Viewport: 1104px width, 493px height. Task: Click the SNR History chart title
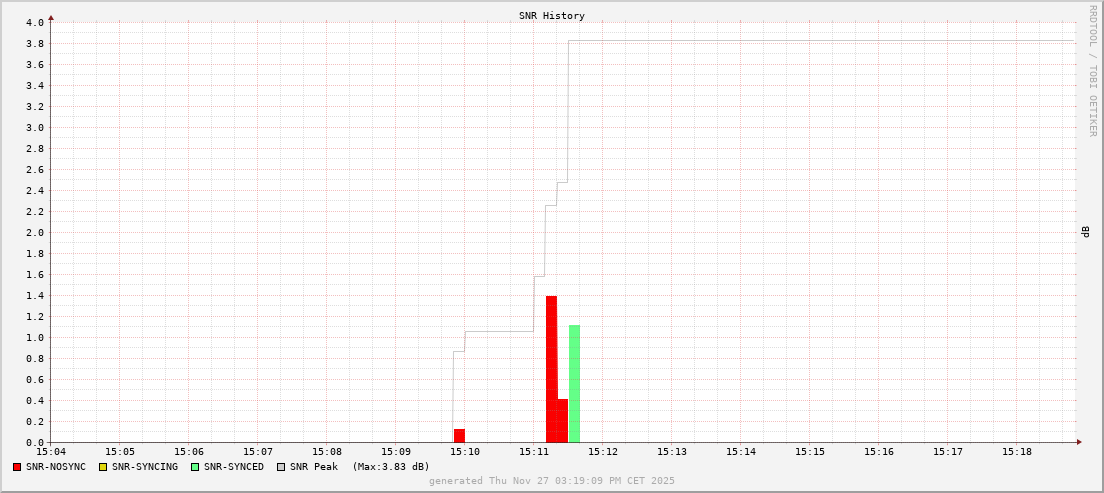[552, 16]
